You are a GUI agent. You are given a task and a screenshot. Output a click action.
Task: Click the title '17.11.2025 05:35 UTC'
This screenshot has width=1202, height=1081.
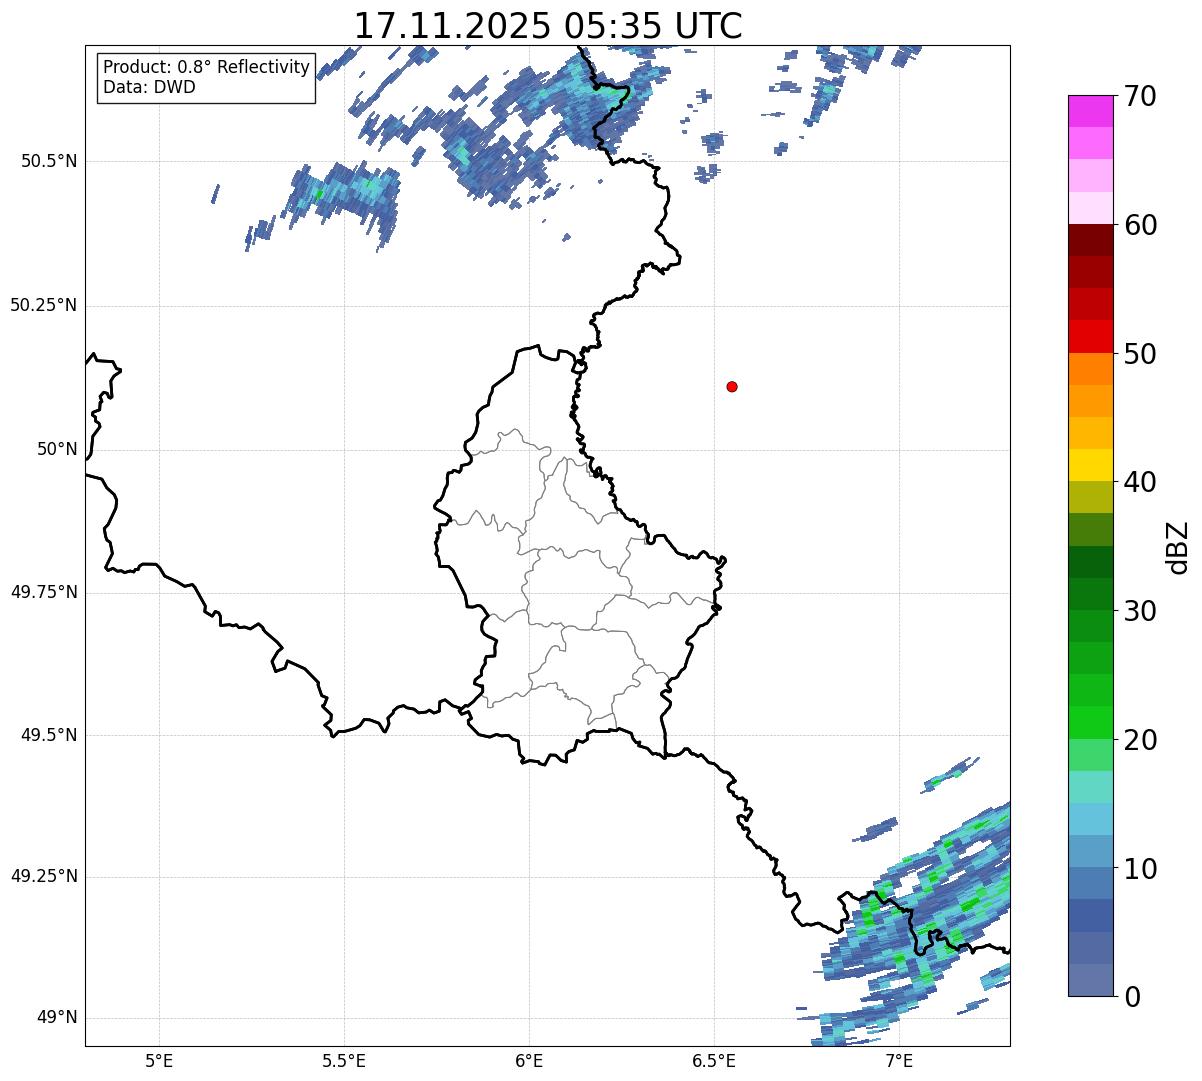(548, 25)
